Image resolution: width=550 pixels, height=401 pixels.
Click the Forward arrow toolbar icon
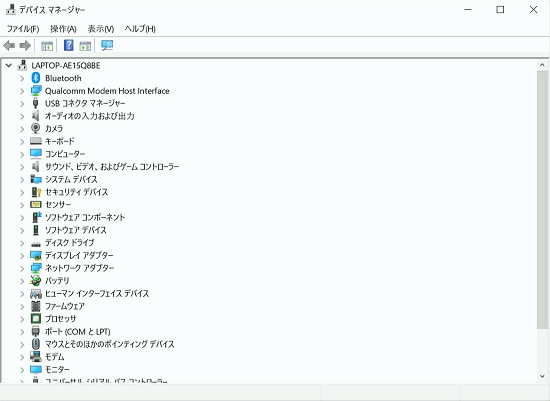point(25,45)
